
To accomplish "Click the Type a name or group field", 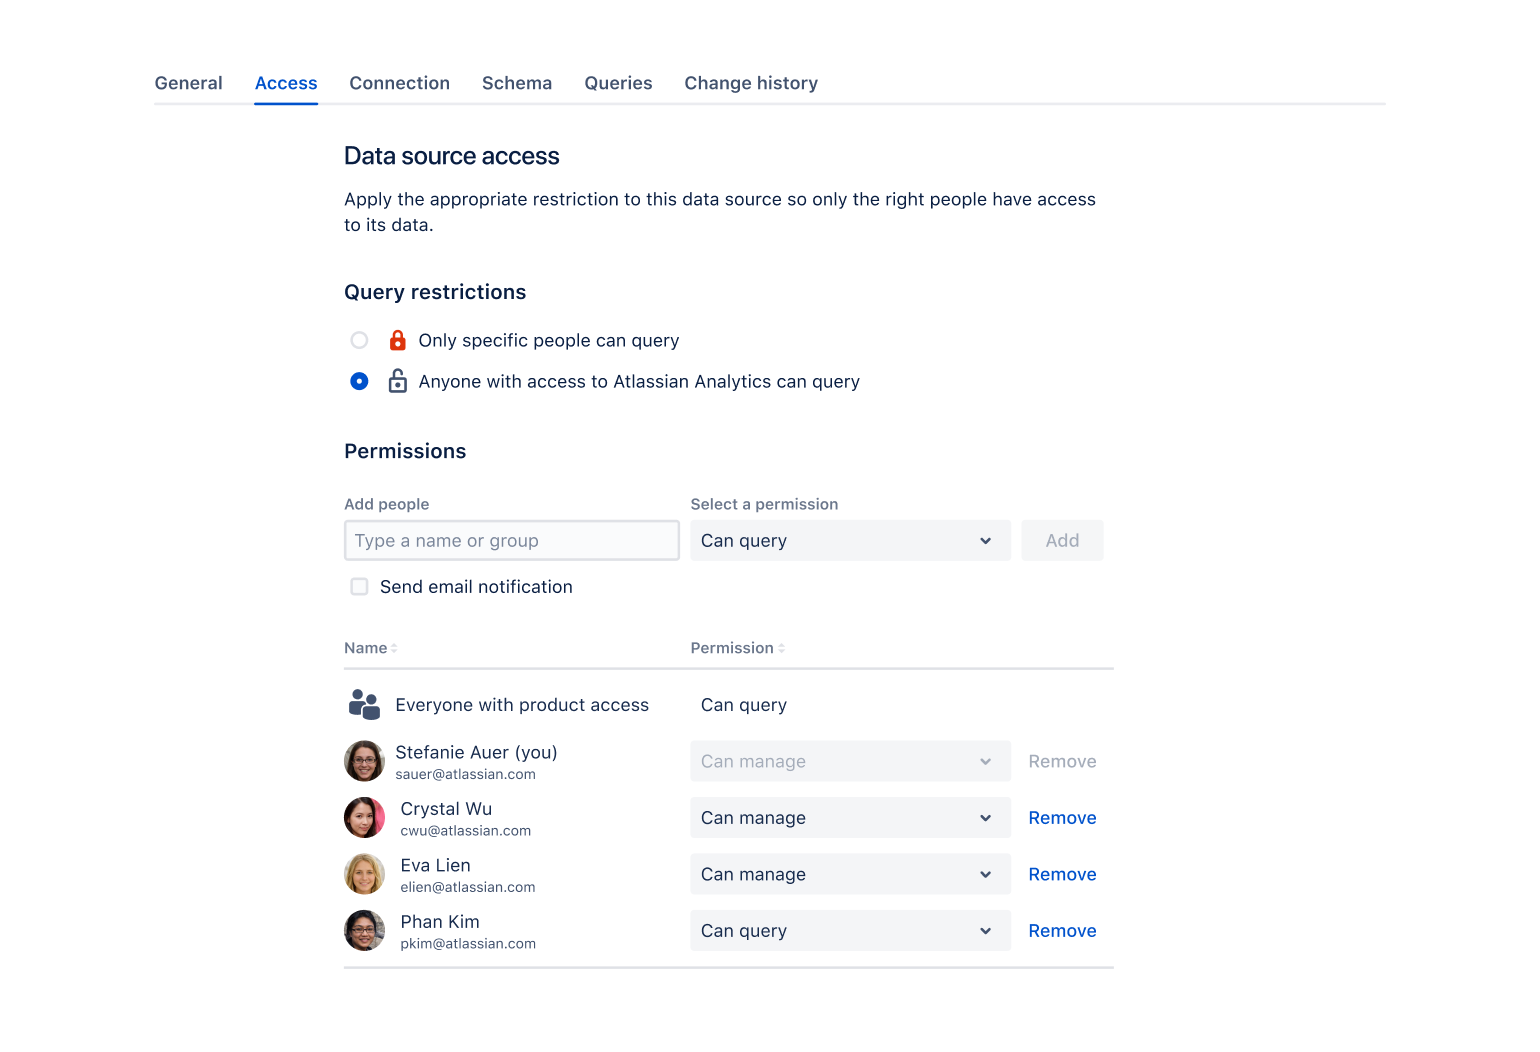I will tap(511, 540).
